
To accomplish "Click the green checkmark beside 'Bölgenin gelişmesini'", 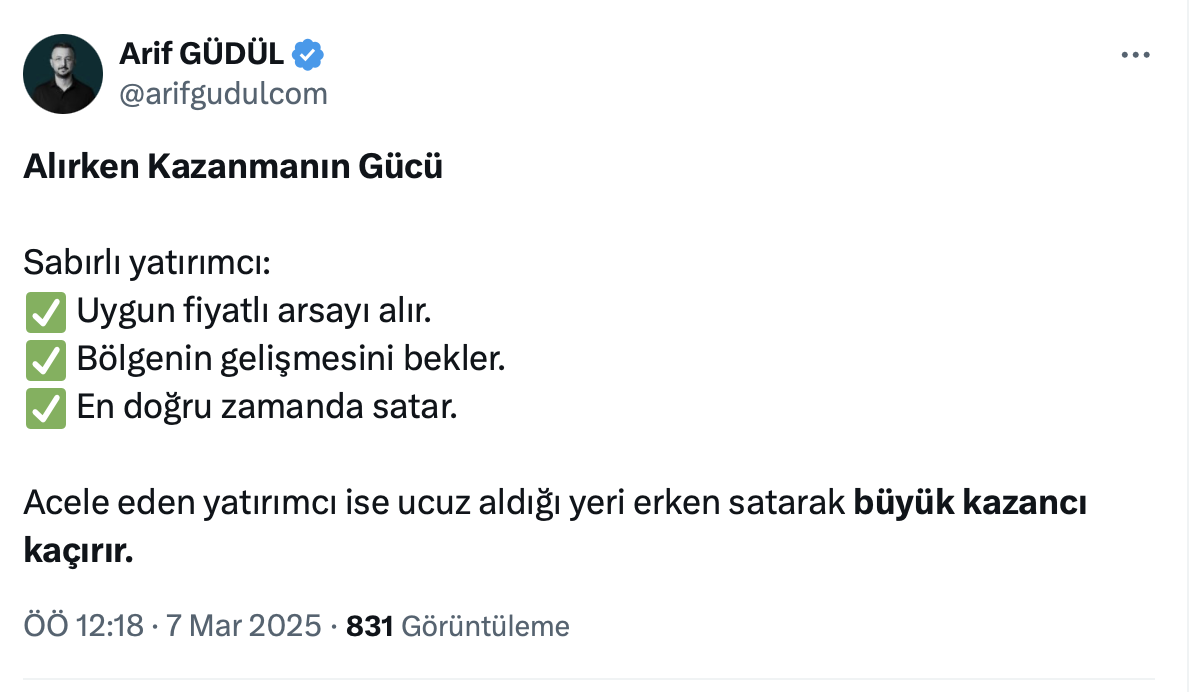I will tap(44, 360).
